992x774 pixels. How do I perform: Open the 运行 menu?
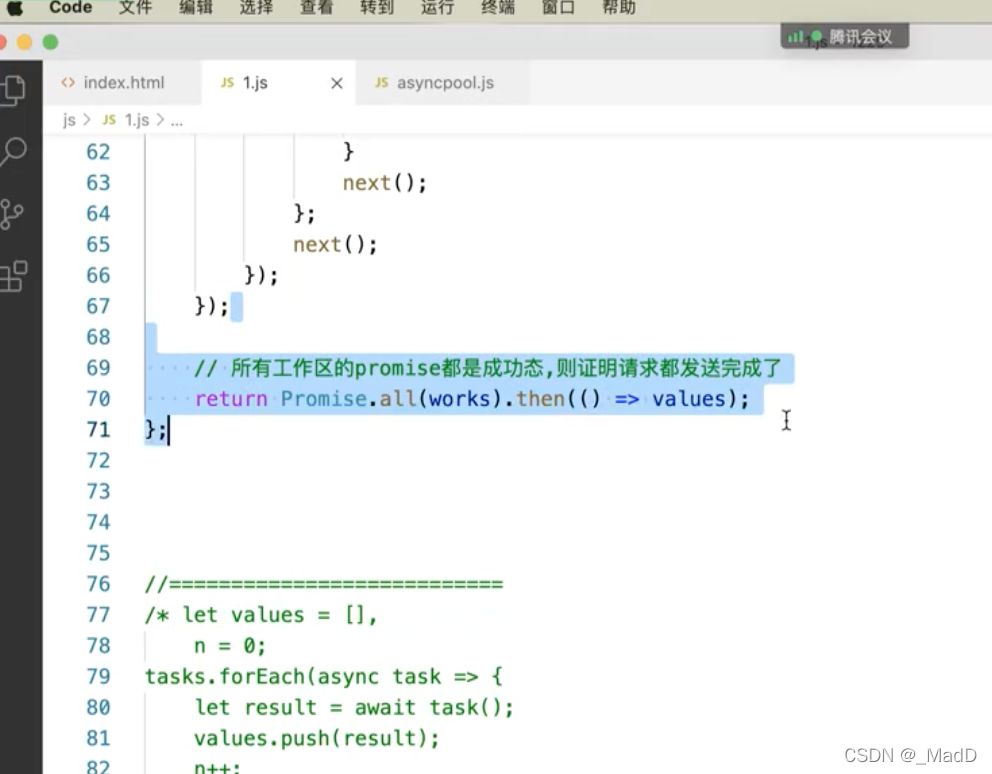[437, 8]
